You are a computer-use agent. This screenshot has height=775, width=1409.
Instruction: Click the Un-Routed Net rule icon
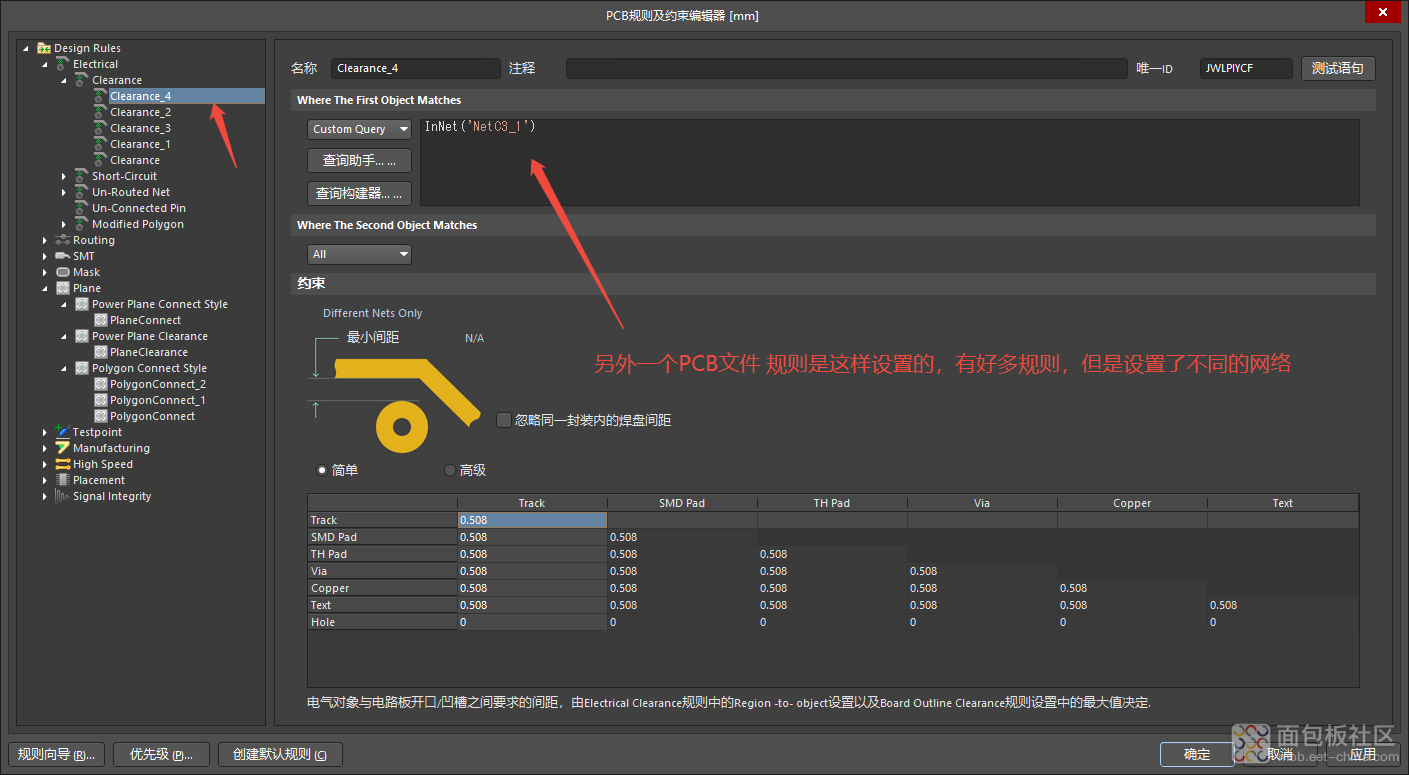tap(82, 192)
